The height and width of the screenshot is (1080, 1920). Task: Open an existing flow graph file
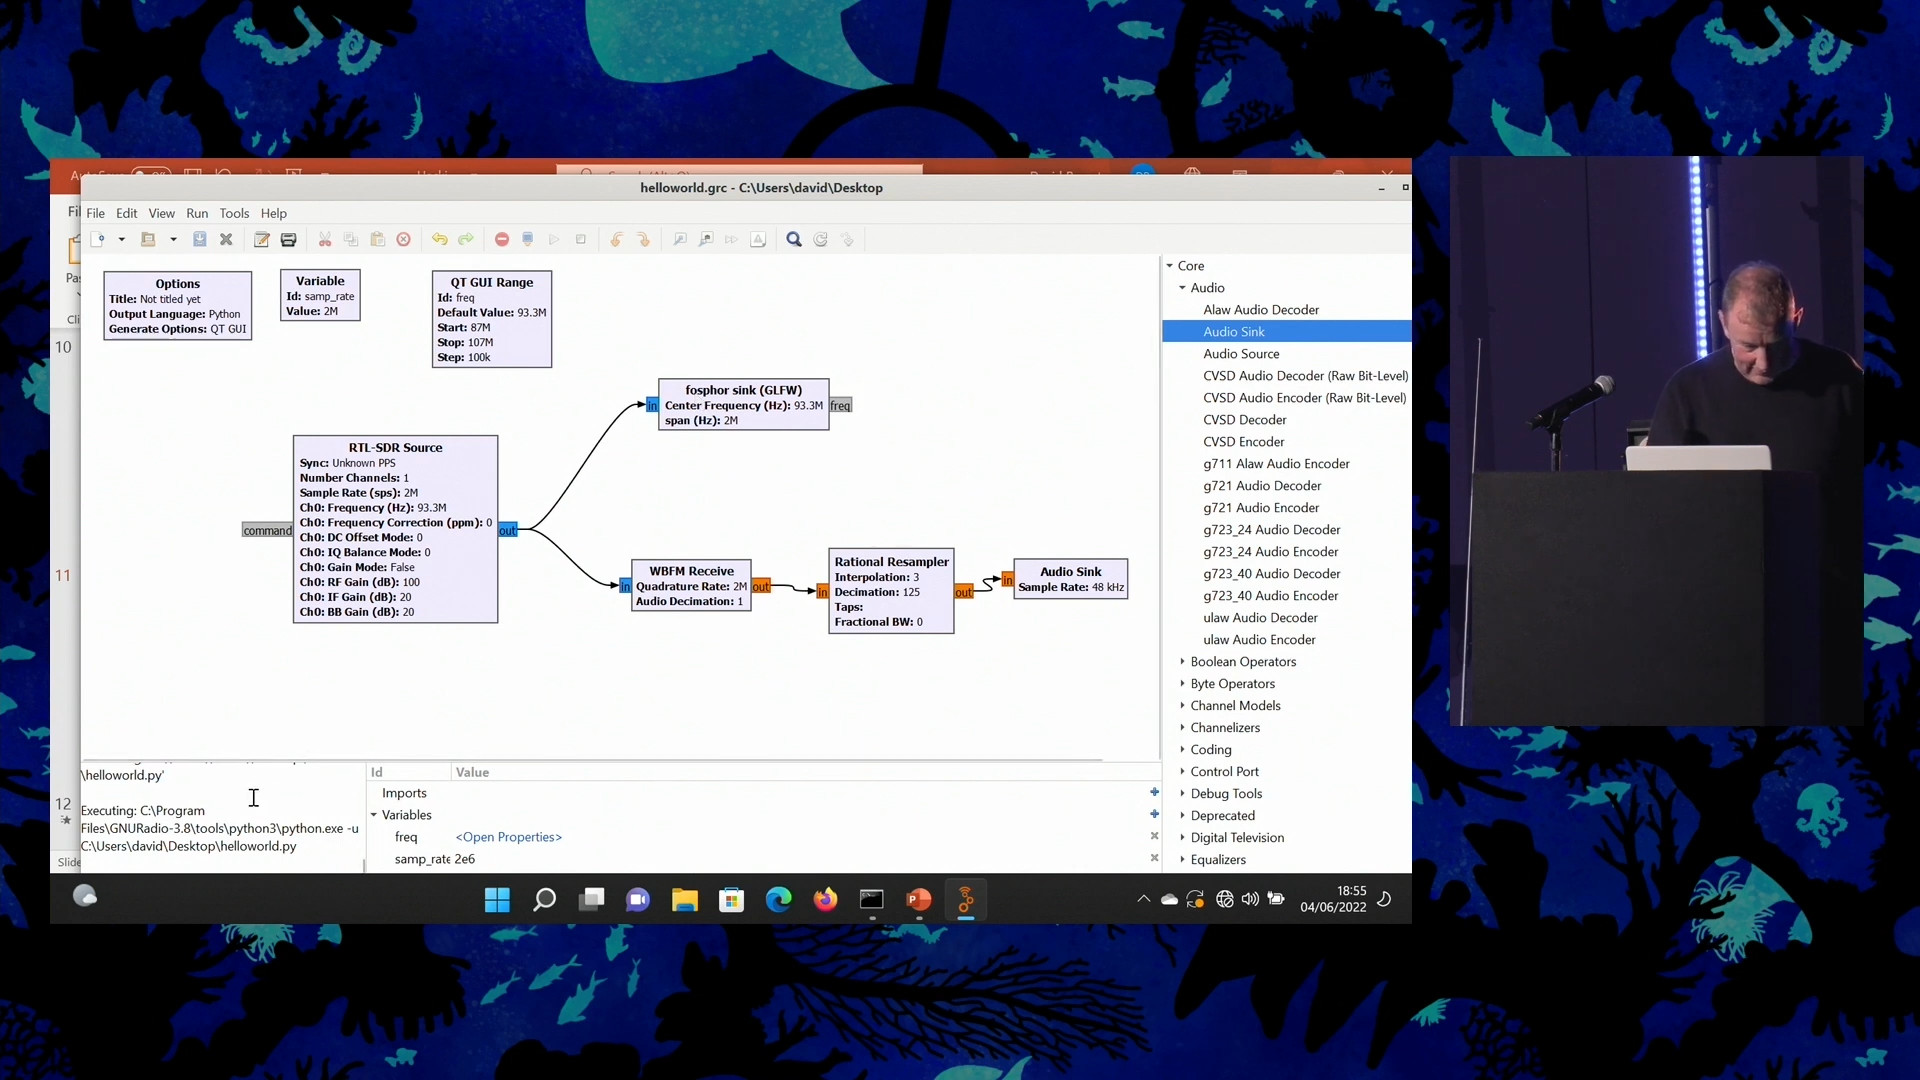148,240
